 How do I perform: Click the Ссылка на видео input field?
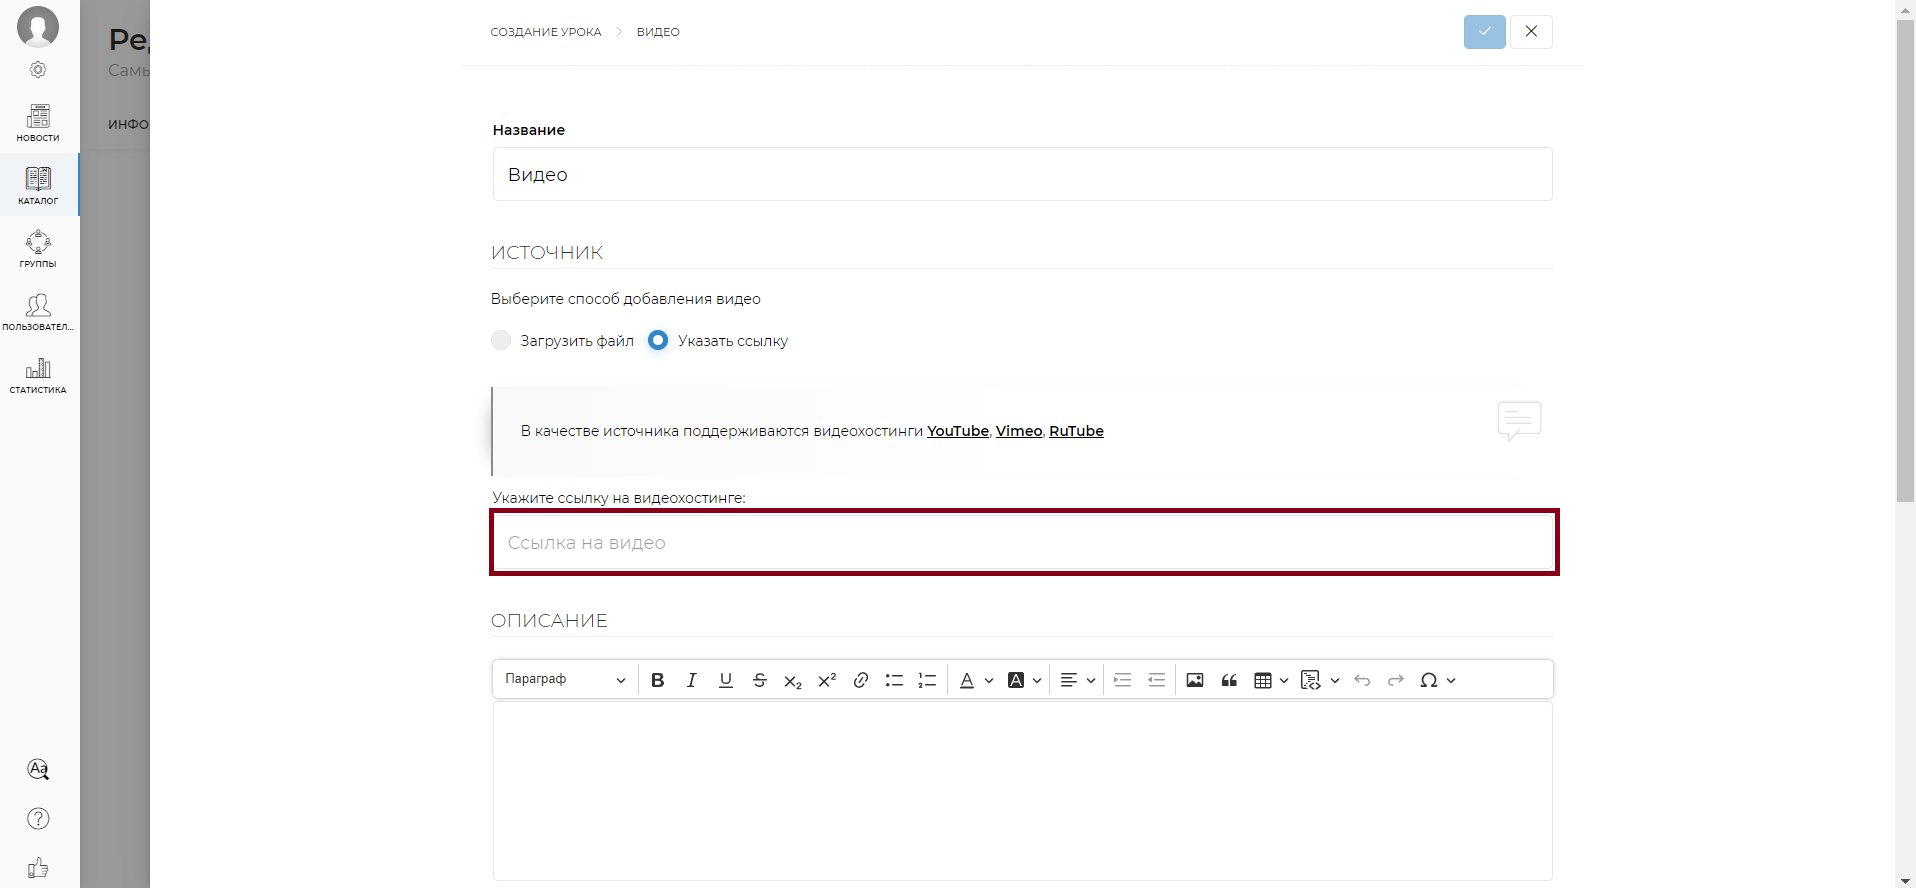[x=1024, y=542]
